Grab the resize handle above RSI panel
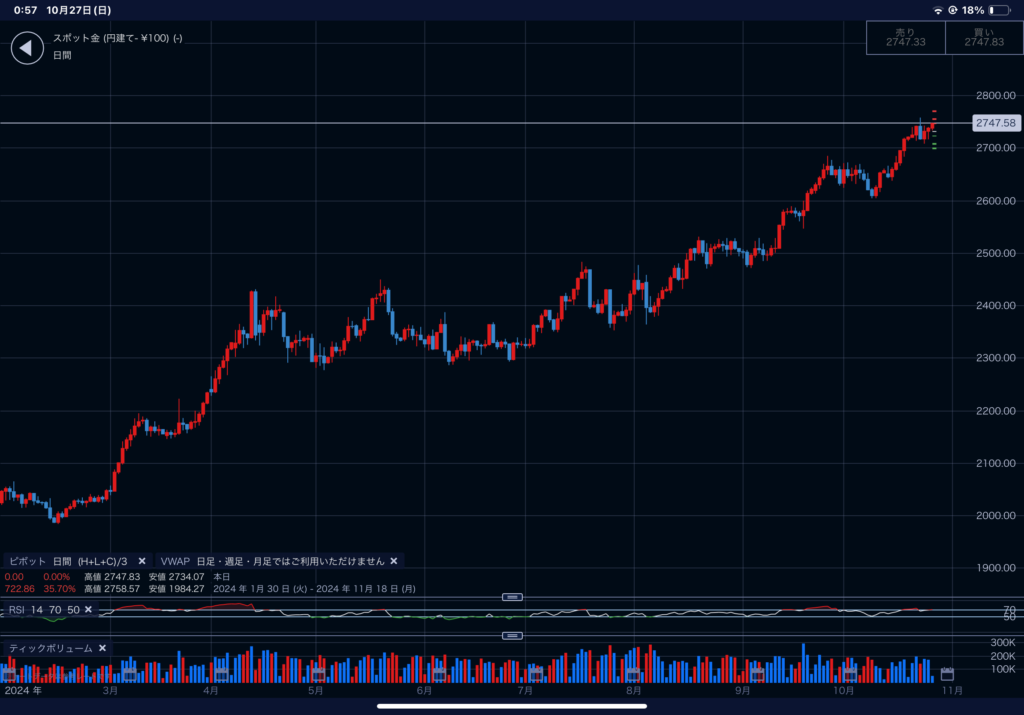The image size is (1024, 715). [512, 596]
